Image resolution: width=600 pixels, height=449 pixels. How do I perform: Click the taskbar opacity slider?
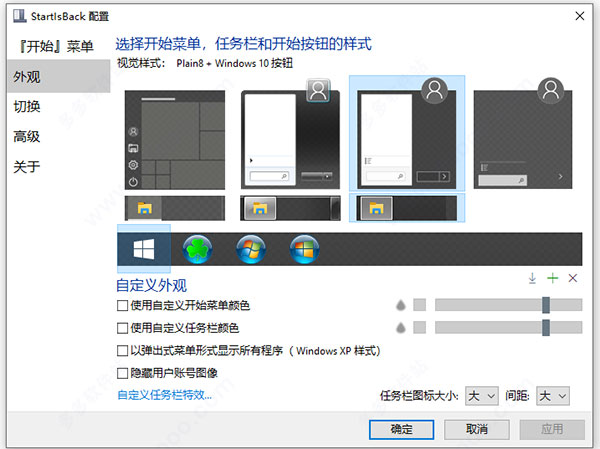click(x=509, y=328)
